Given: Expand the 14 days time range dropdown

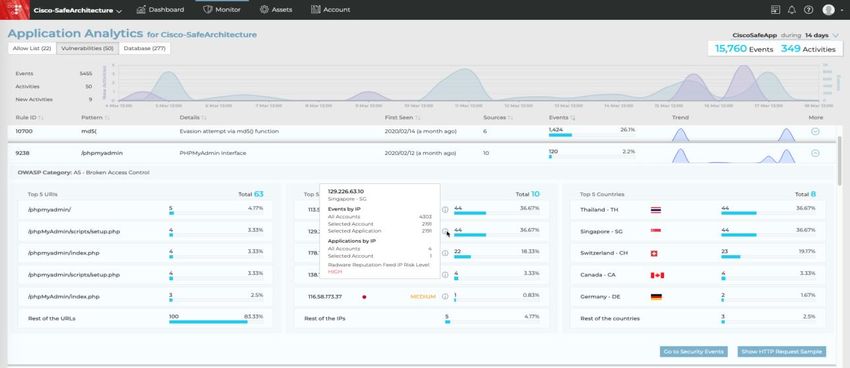Looking at the screenshot, I should (822, 35).
